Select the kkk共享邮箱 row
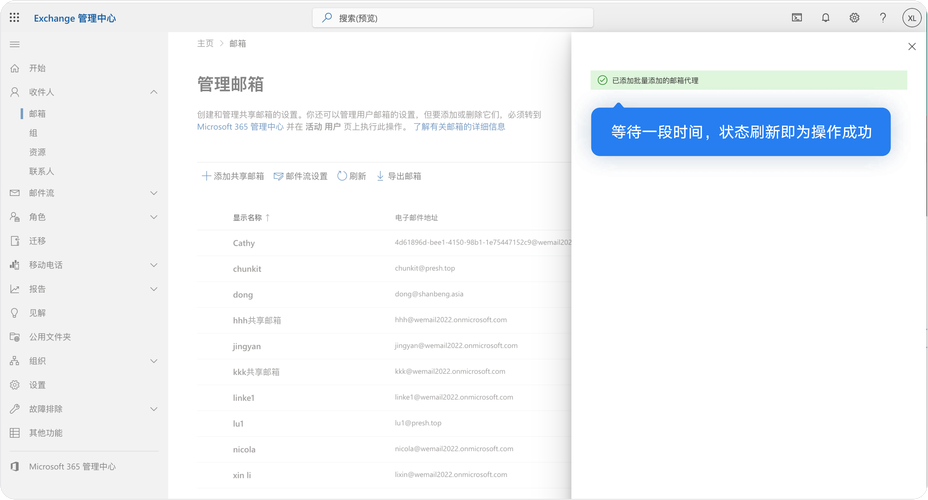This screenshot has height=500, width=928. [384, 372]
